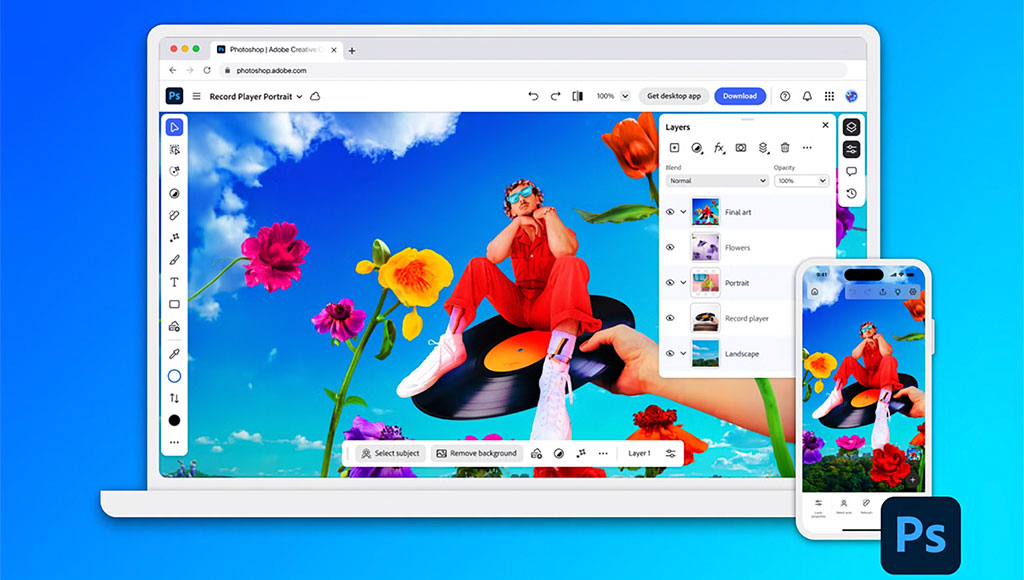The height and width of the screenshot is (580, 1024).
Task: Open adjustment layer dropdown in Layers panel
Action: 697,148
